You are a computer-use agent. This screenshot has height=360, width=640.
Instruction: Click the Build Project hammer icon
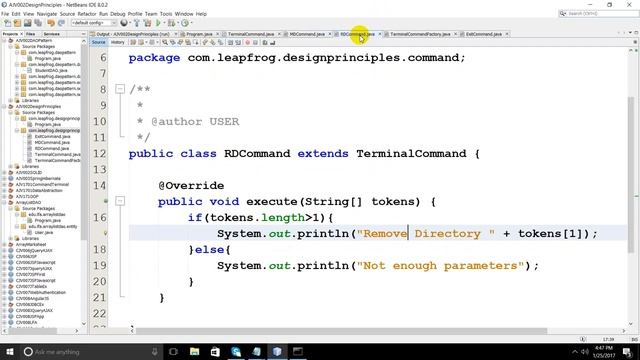(x=137, y=23)
